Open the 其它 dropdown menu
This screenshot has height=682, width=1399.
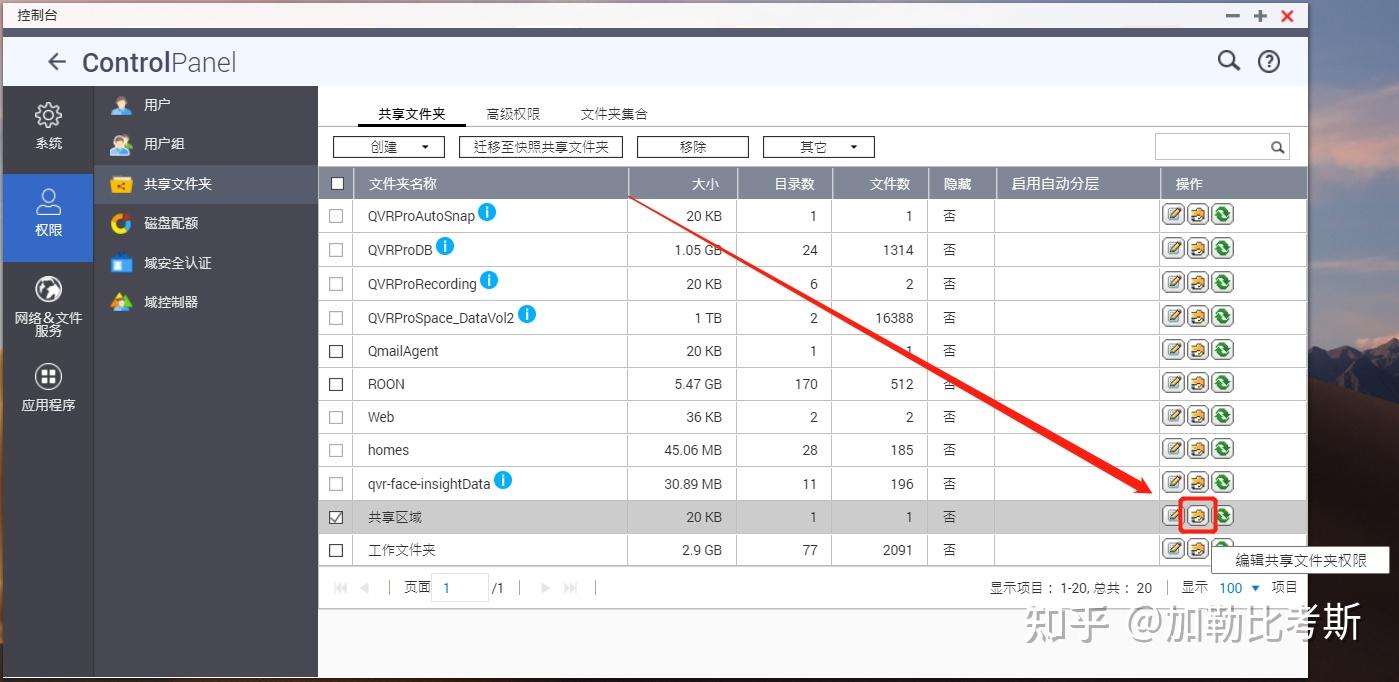coord(818,146)
